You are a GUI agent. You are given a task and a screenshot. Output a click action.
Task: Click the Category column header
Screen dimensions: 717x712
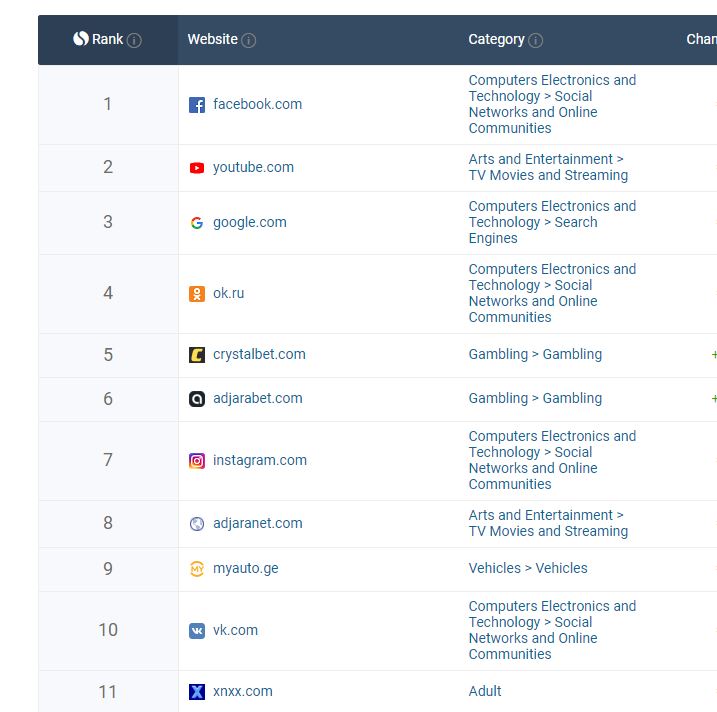pos(497,39)
